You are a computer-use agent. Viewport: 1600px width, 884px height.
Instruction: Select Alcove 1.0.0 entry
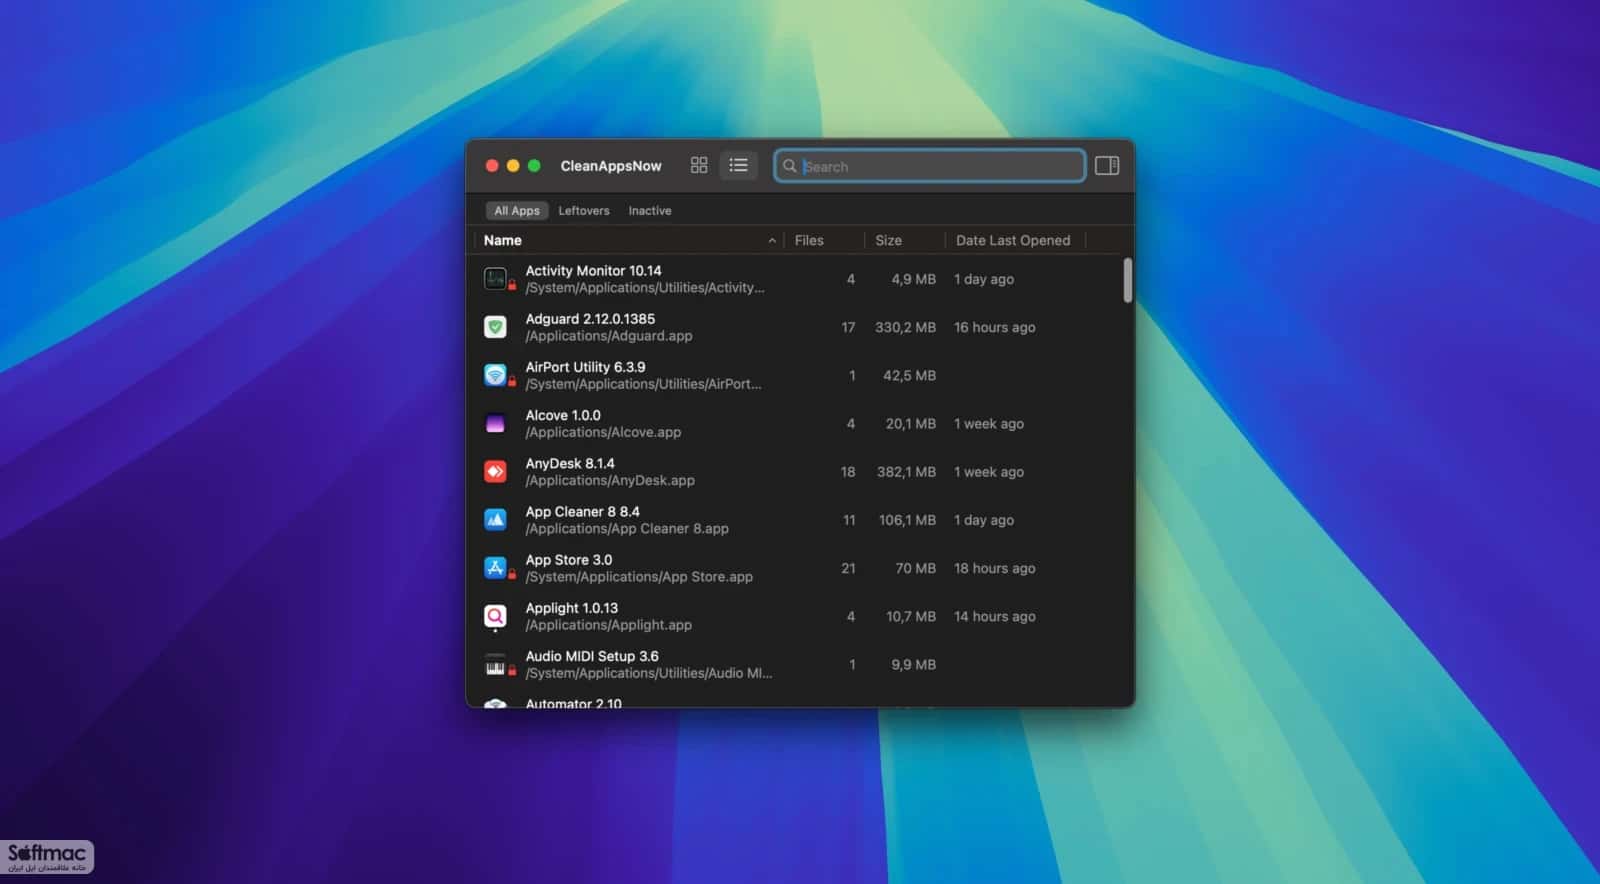(563, 415)
